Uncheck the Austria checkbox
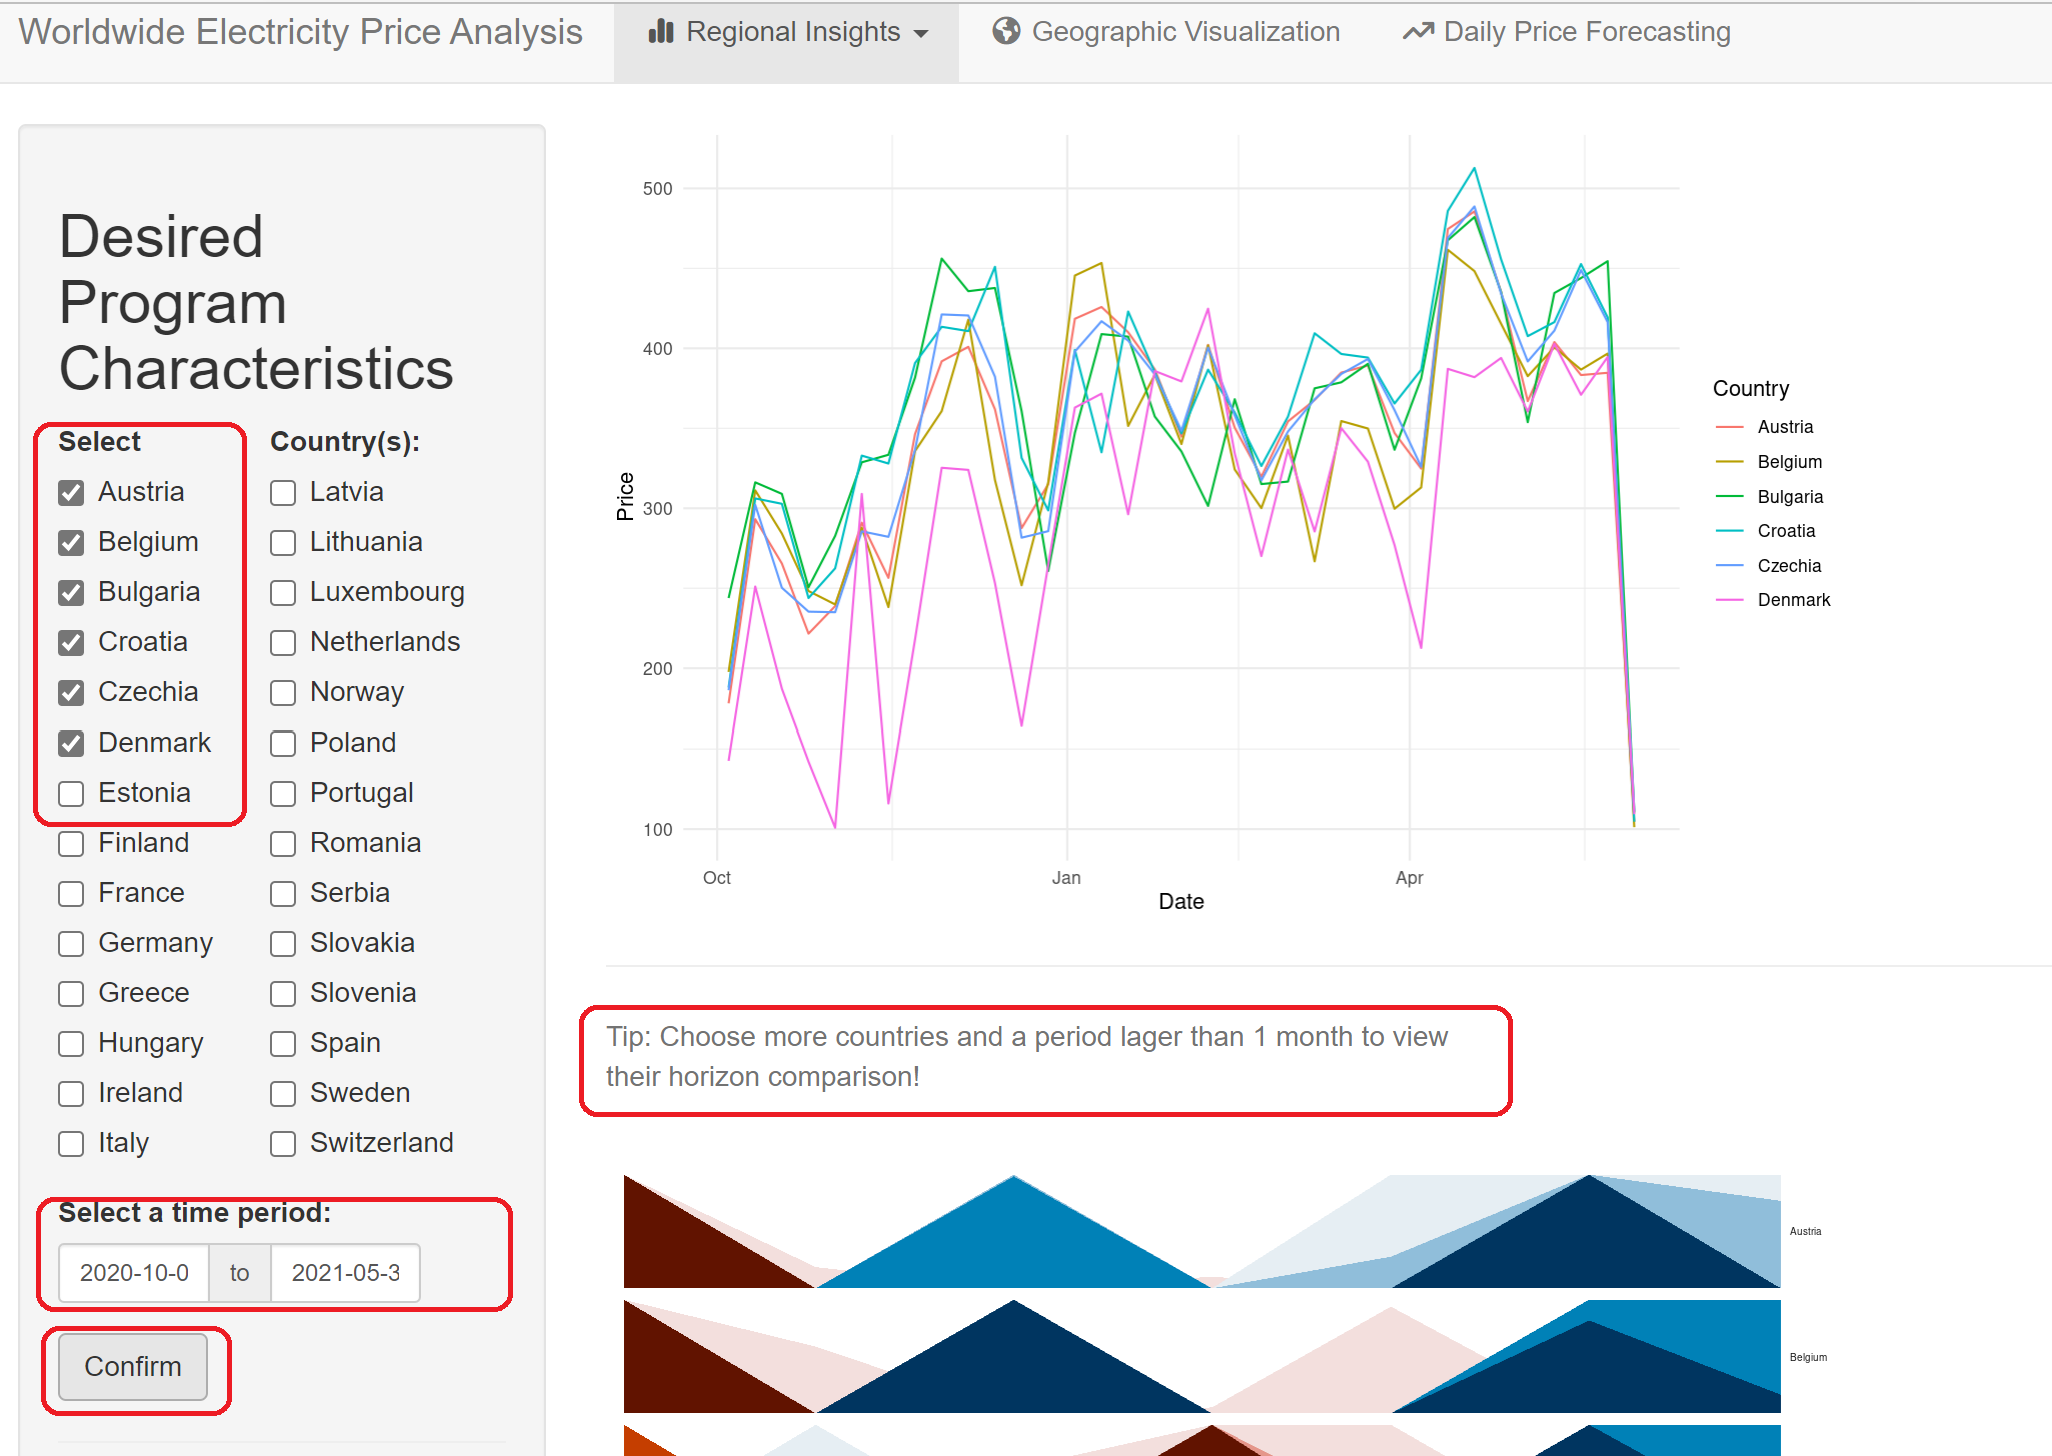The width and height of the screenshot is (2052, 1456). click(x=71, y=493)
